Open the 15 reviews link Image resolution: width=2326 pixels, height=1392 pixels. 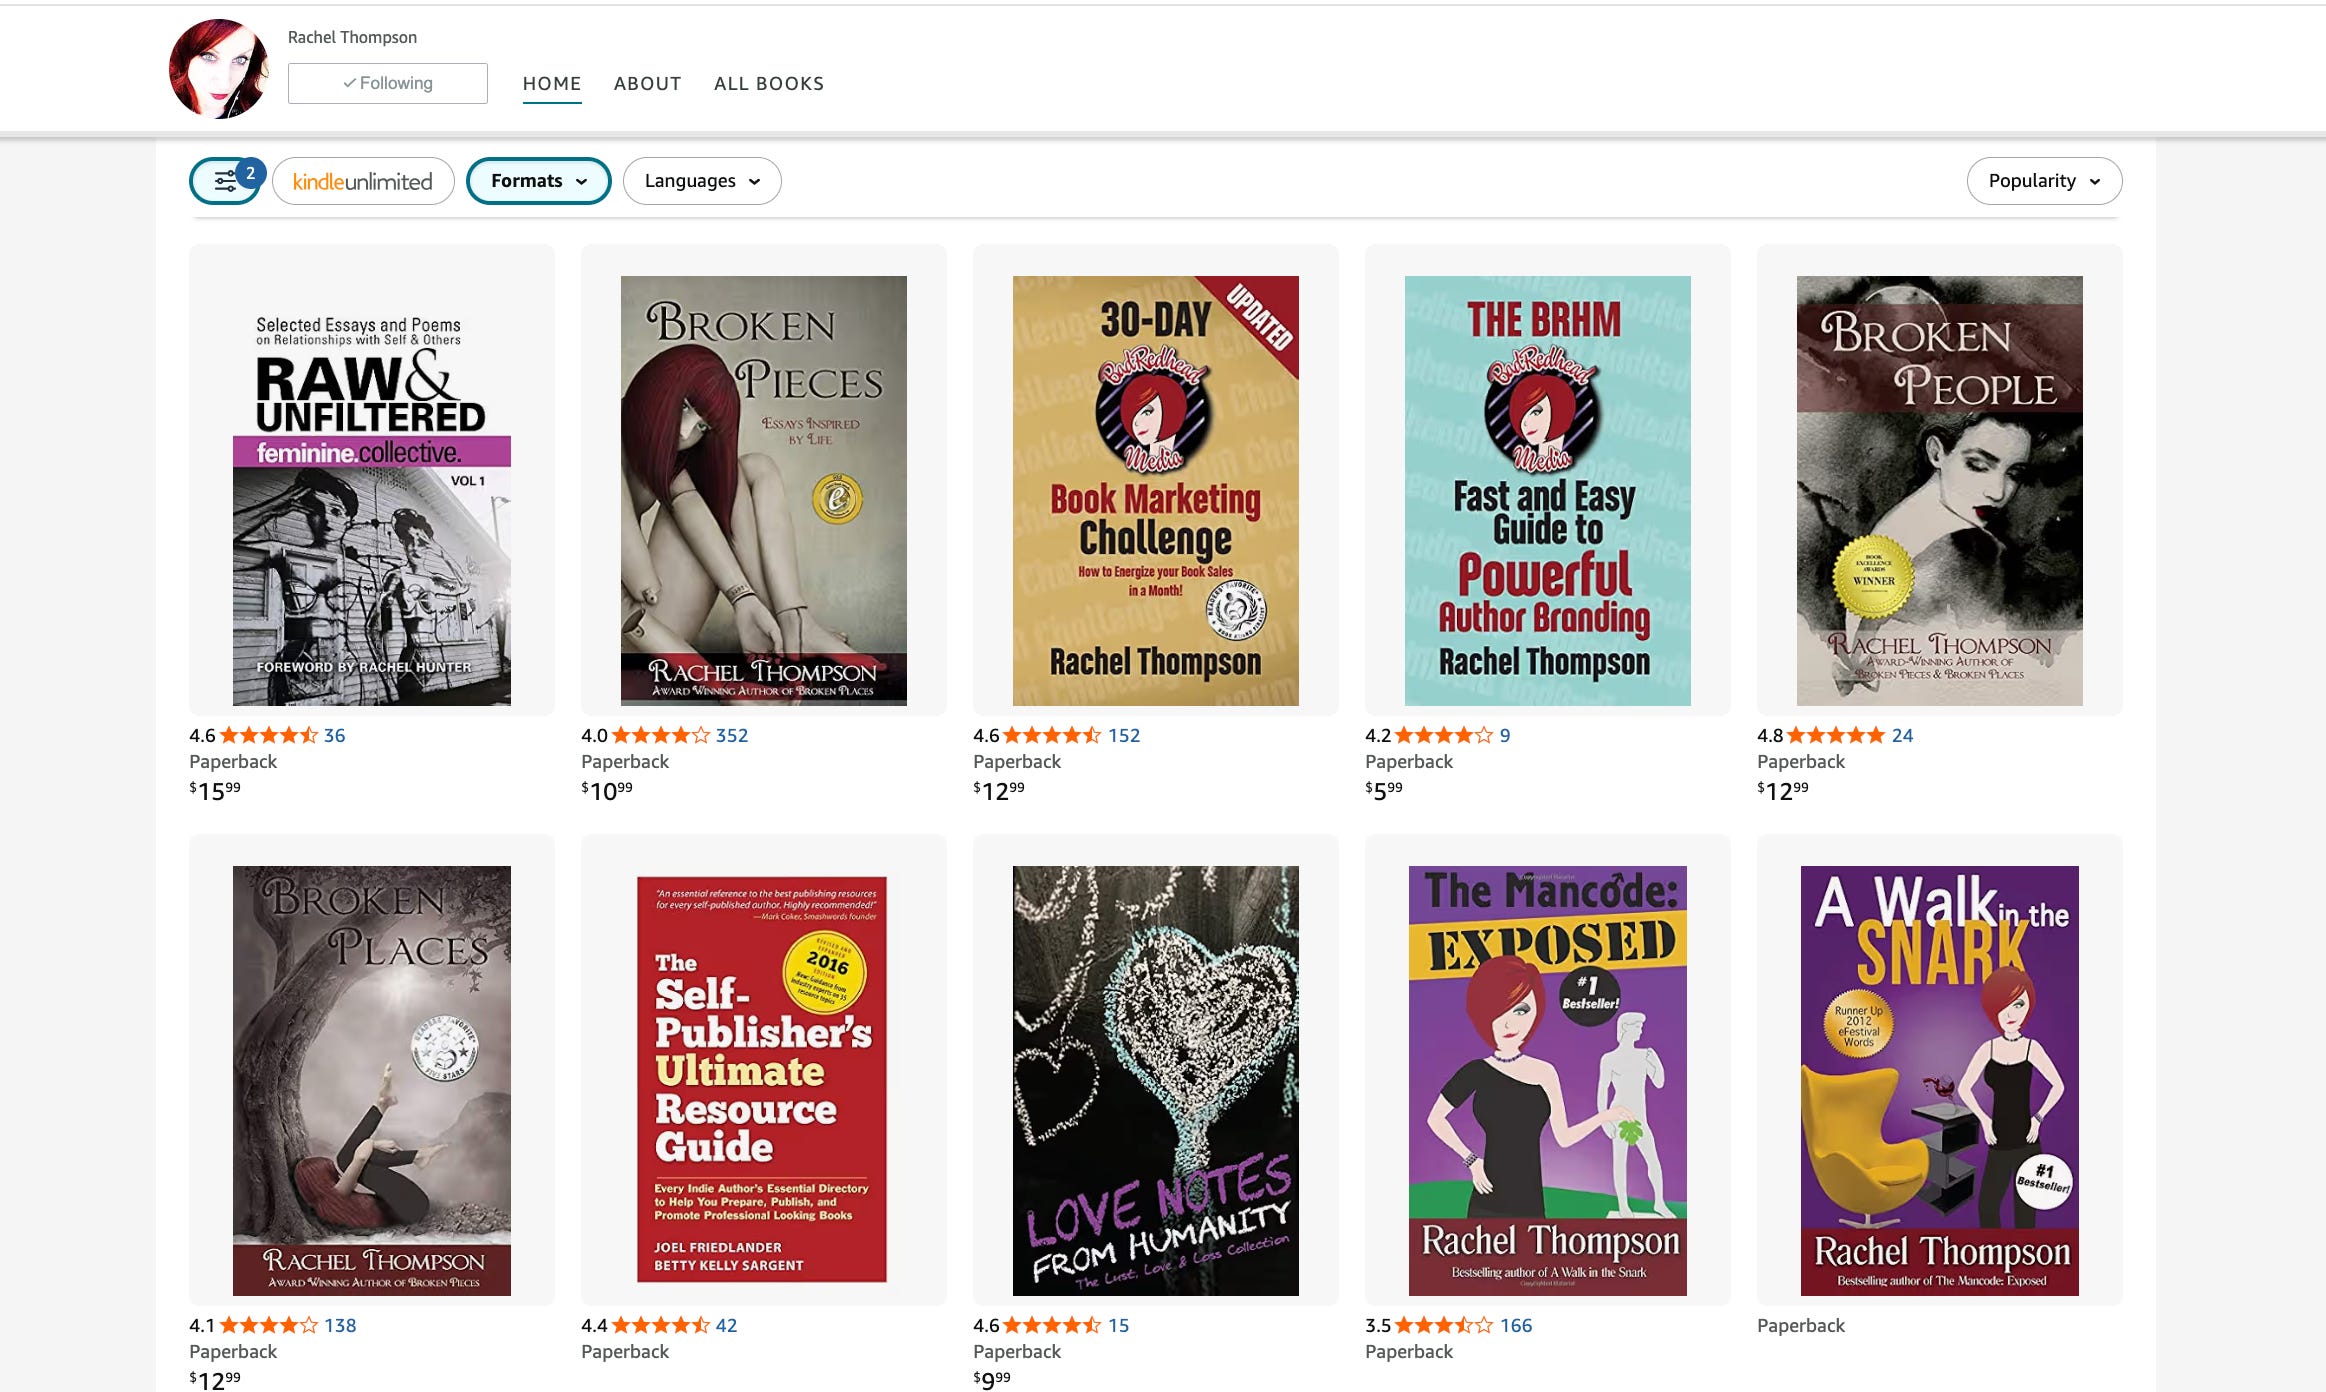pyautogui.click(x=1119, y=1325)
